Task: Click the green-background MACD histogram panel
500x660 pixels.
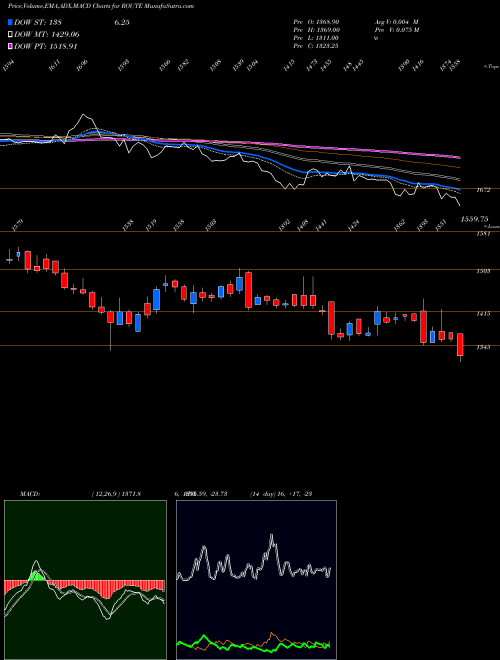Action: click(x=85, y=580)
